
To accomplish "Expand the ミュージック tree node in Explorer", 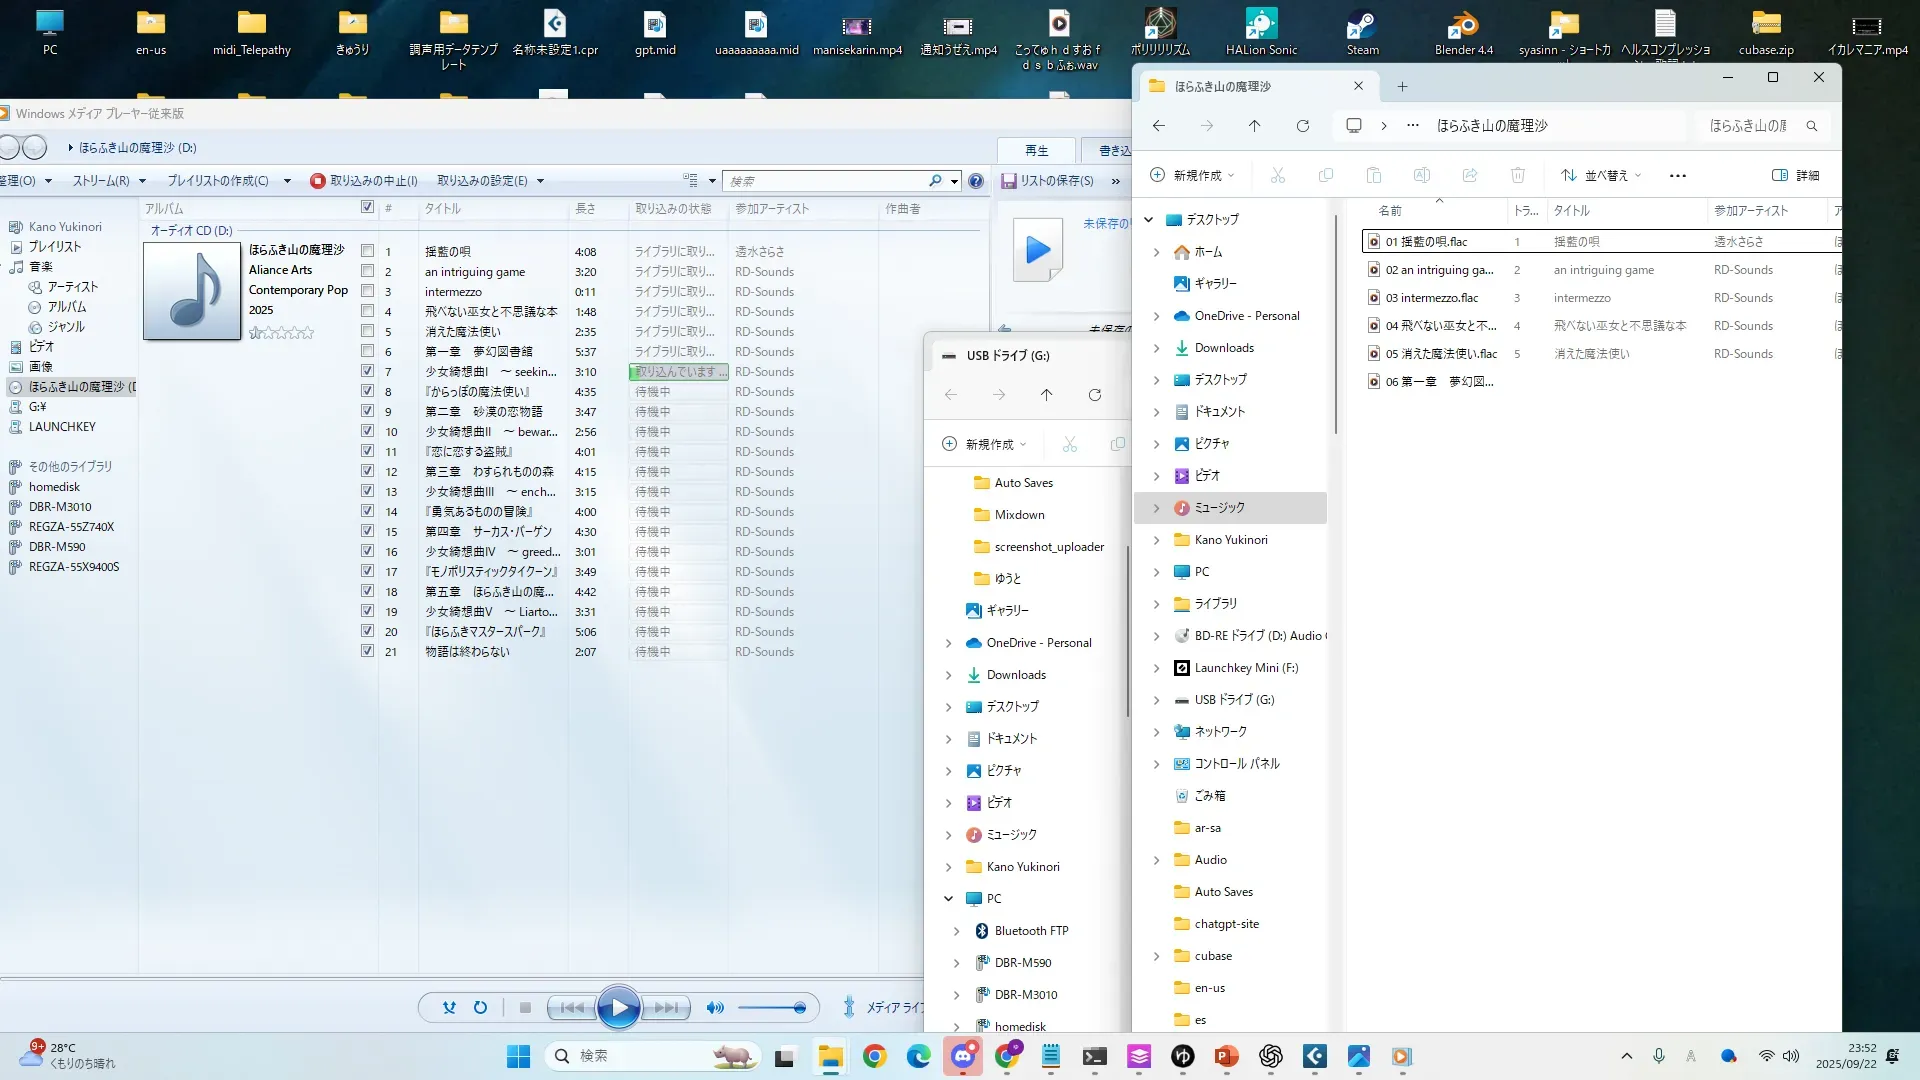I will (1157, 508).
